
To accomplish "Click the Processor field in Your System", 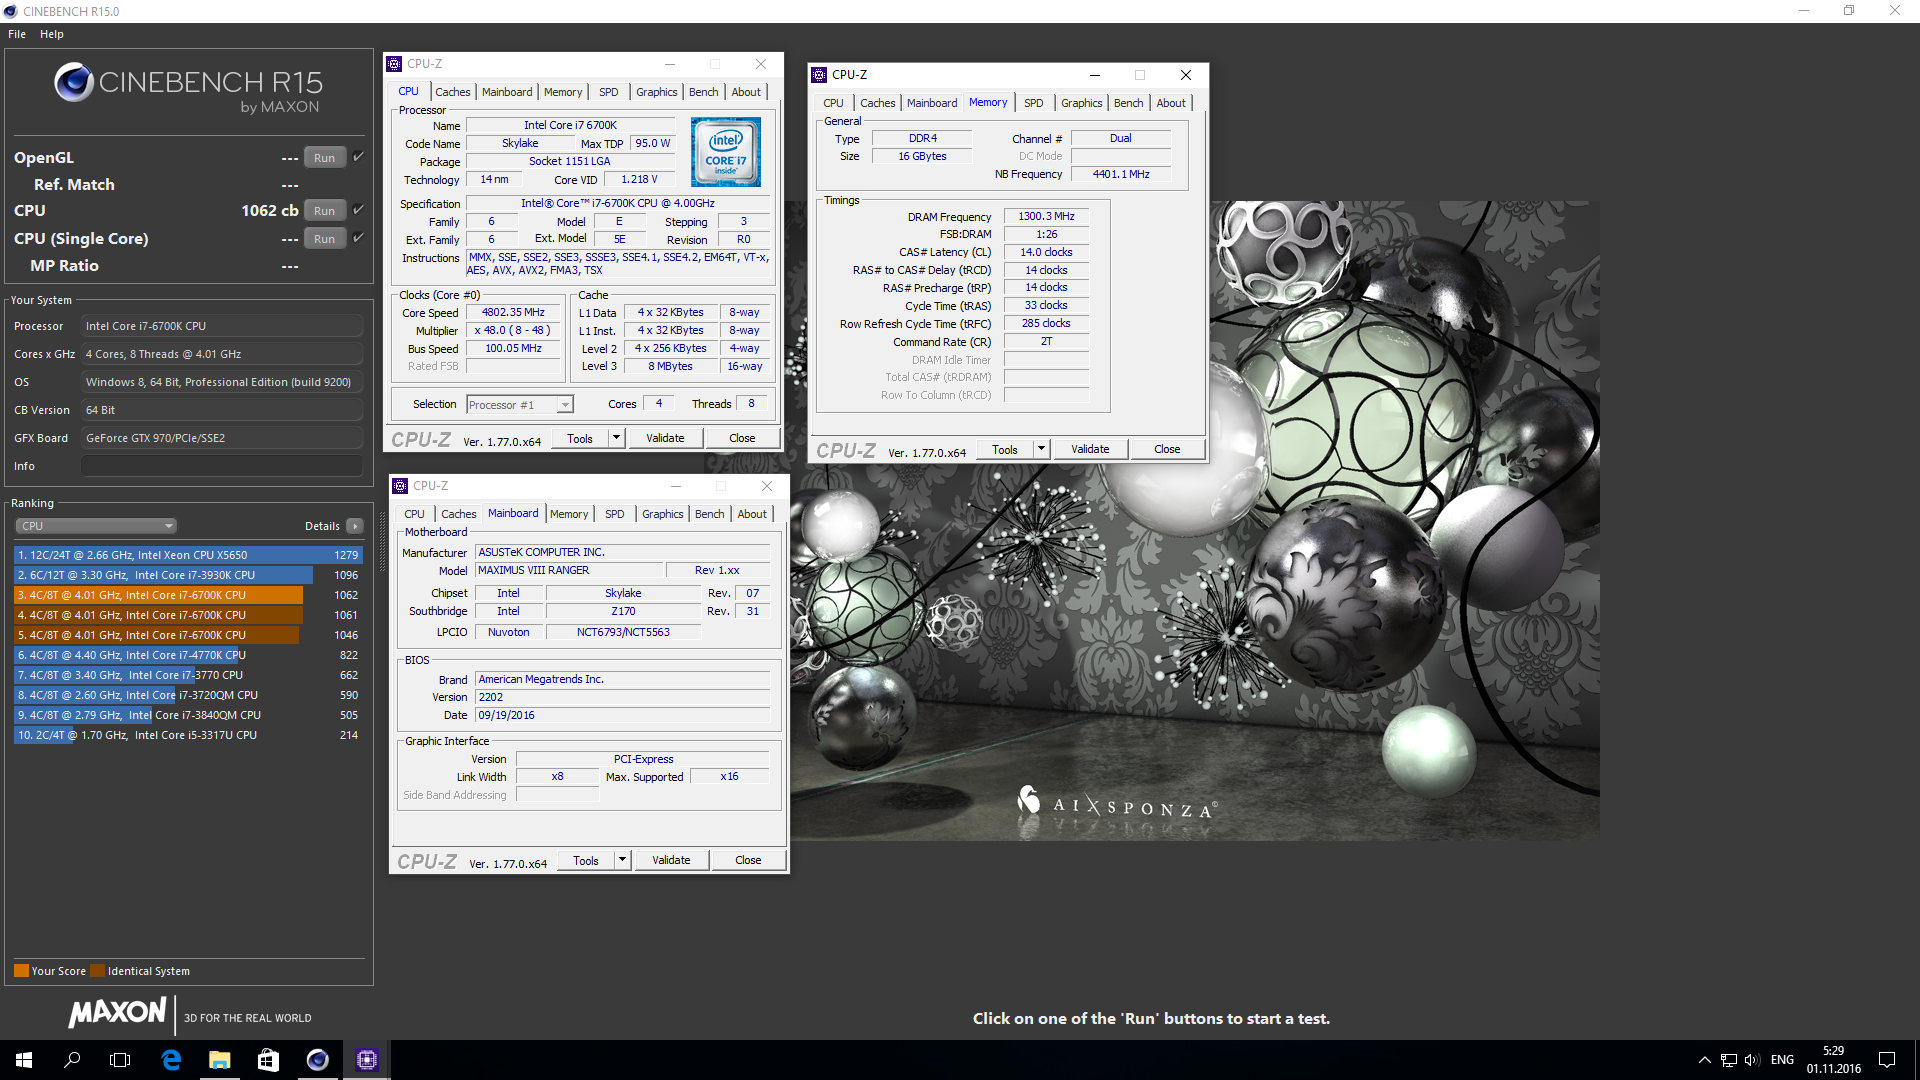I will click(222, 326).
